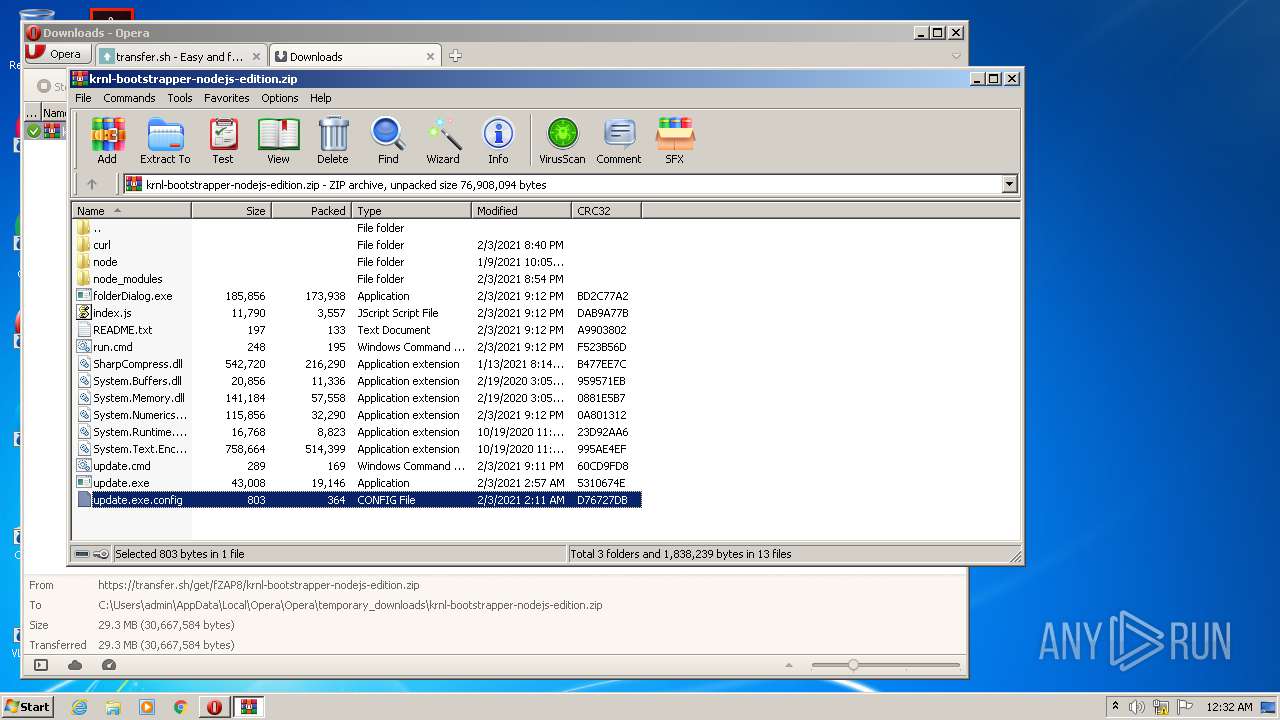Select folderDialog.exe file

132,296
